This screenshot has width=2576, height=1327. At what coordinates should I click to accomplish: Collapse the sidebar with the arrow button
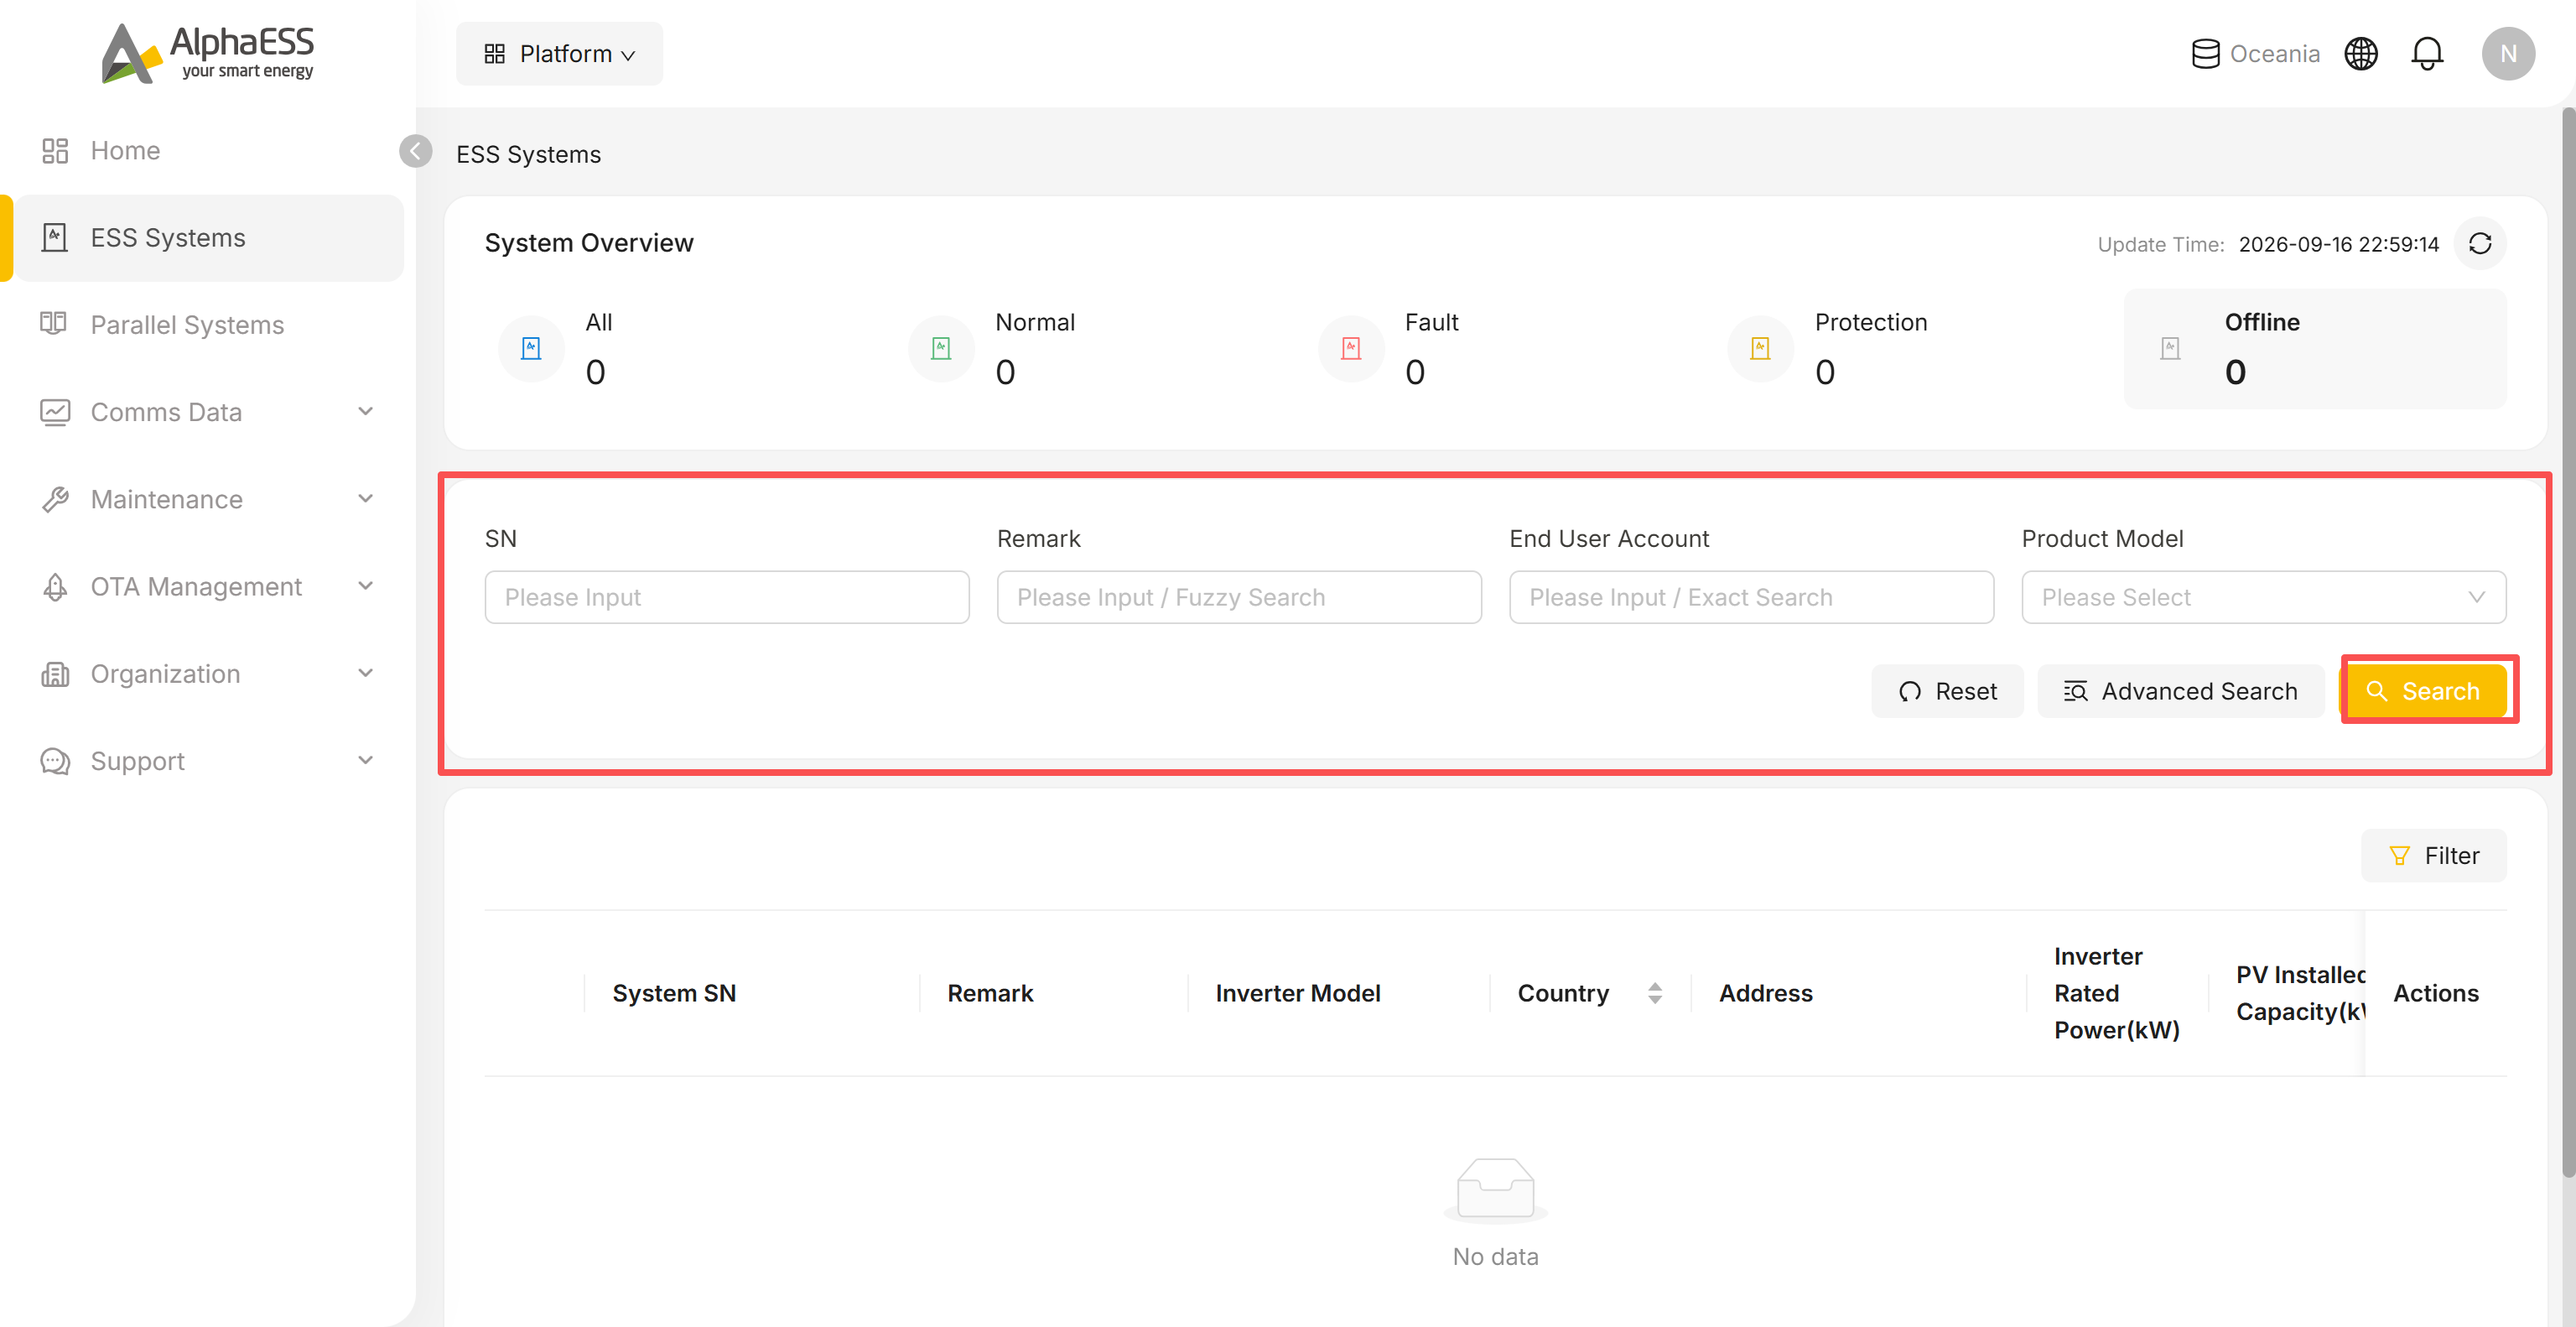[x=415, y=151]
